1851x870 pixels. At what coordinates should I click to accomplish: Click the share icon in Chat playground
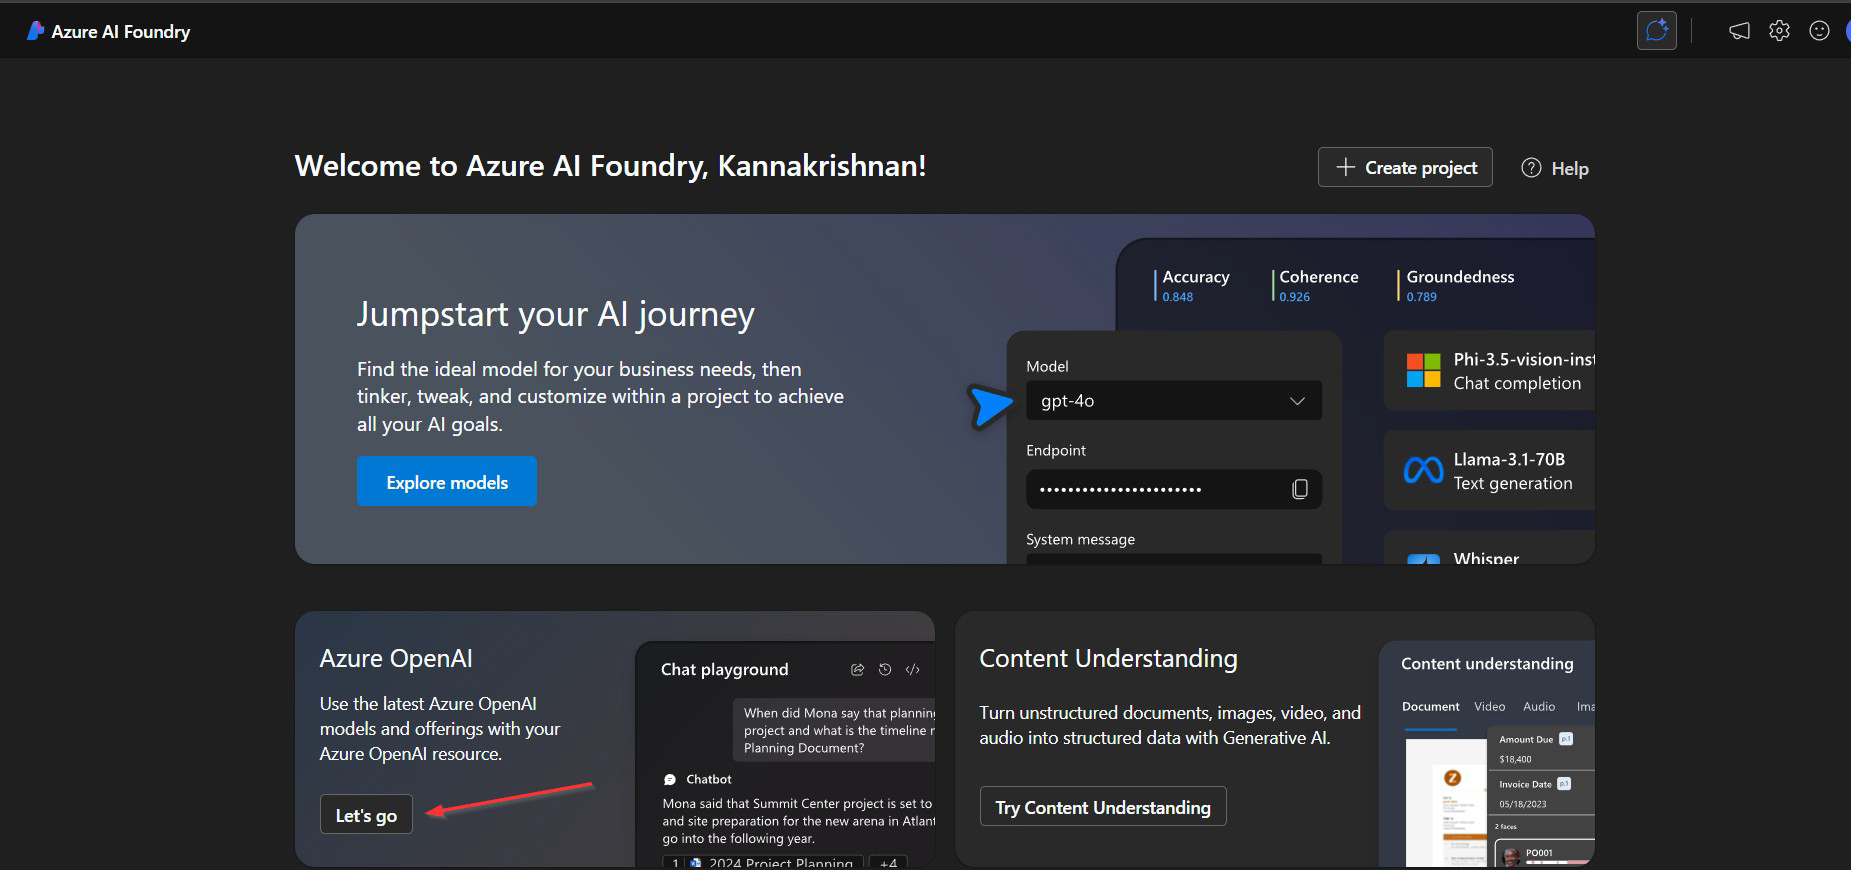[857, 670]
